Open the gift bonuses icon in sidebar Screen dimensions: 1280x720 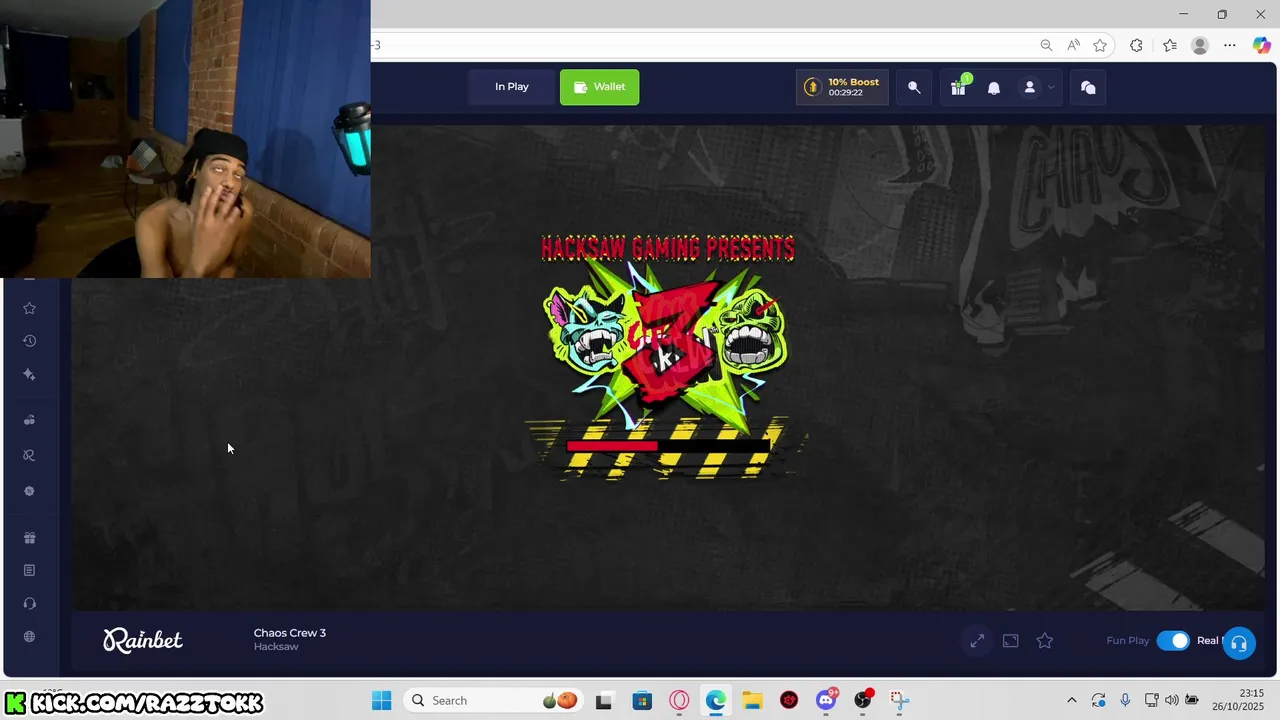coord(29,538)
